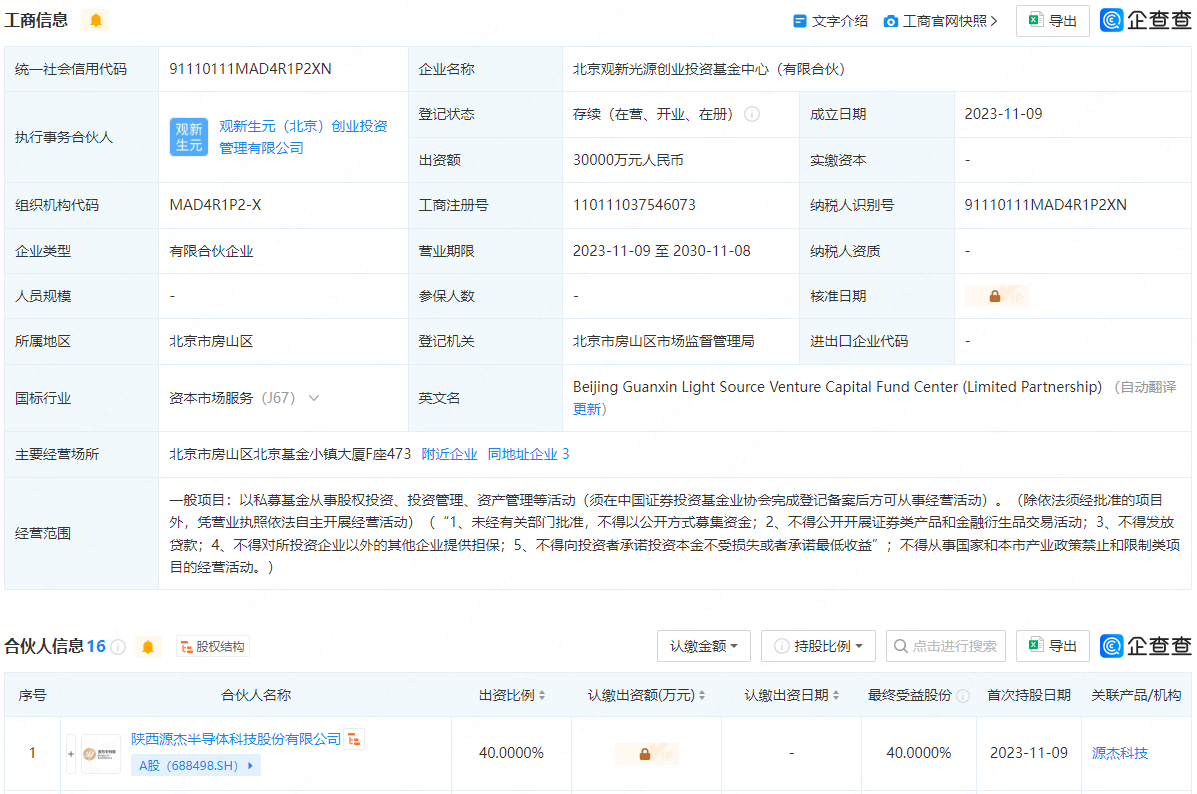The height and width of the screenshot is (794, 1197).
Task: Sort the table by 出资比例 column
Action: (511, 695)
